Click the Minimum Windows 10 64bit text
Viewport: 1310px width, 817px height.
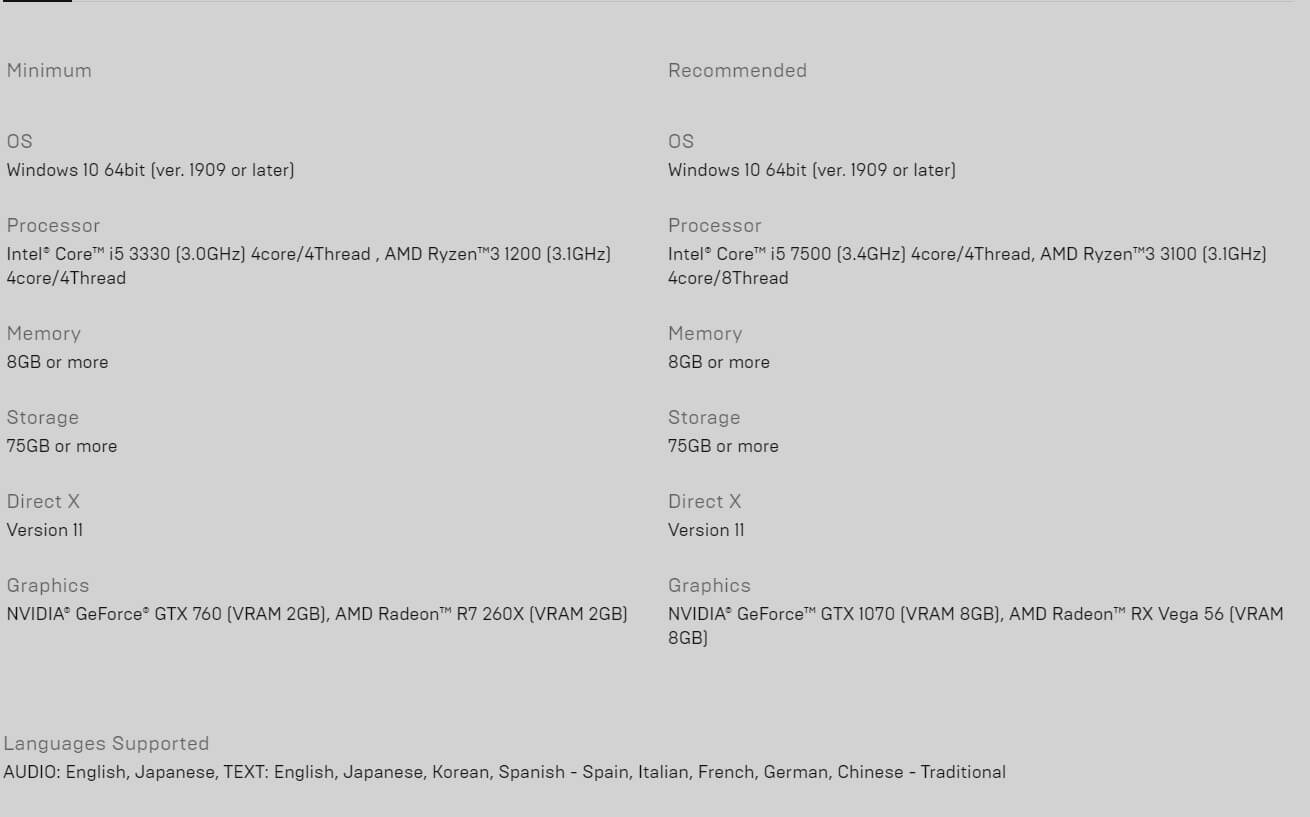(150, 170)
